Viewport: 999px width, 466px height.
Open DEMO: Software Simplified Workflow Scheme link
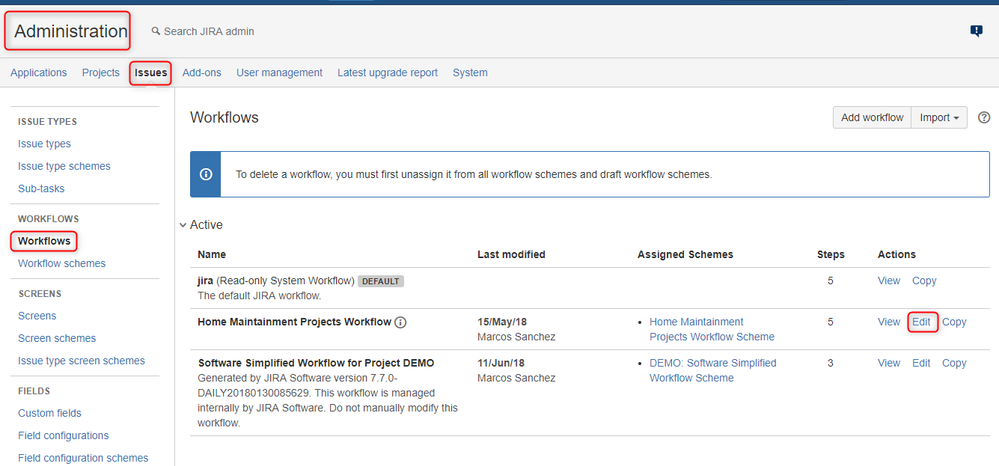click(x=713, y=370)
